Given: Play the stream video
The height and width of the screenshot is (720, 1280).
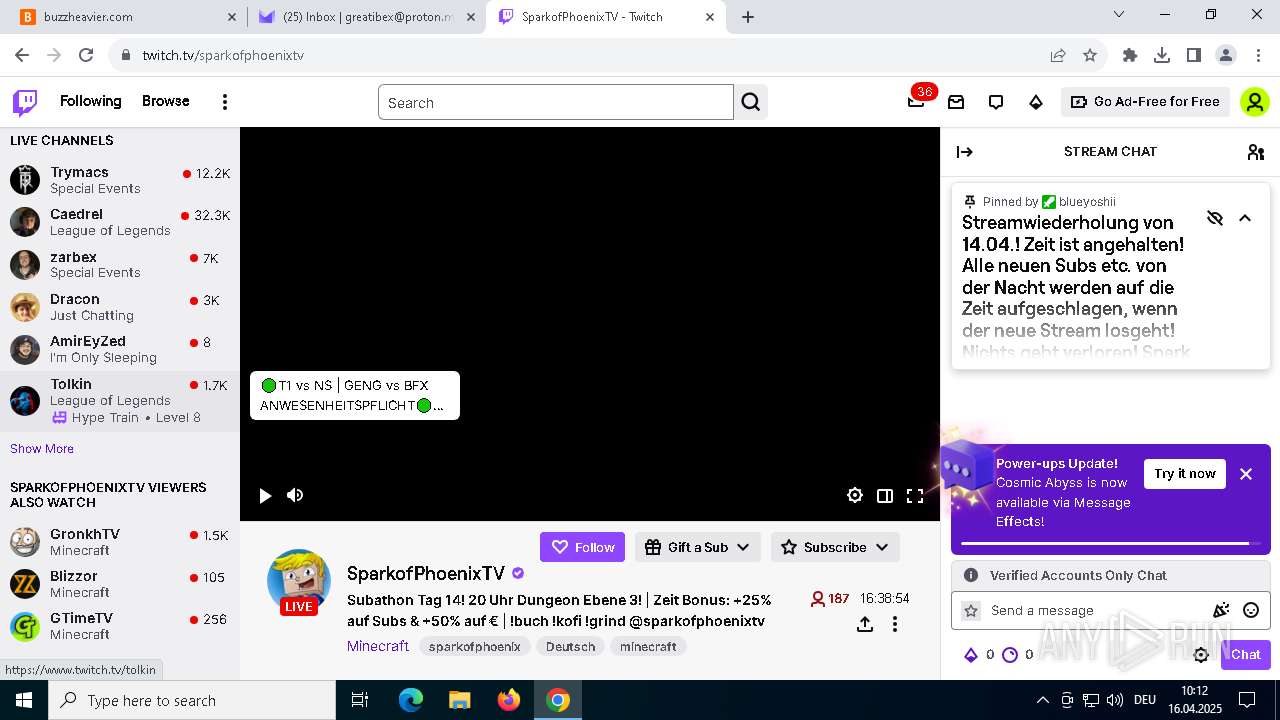Looking at the screenshot, I should [265, 496].
